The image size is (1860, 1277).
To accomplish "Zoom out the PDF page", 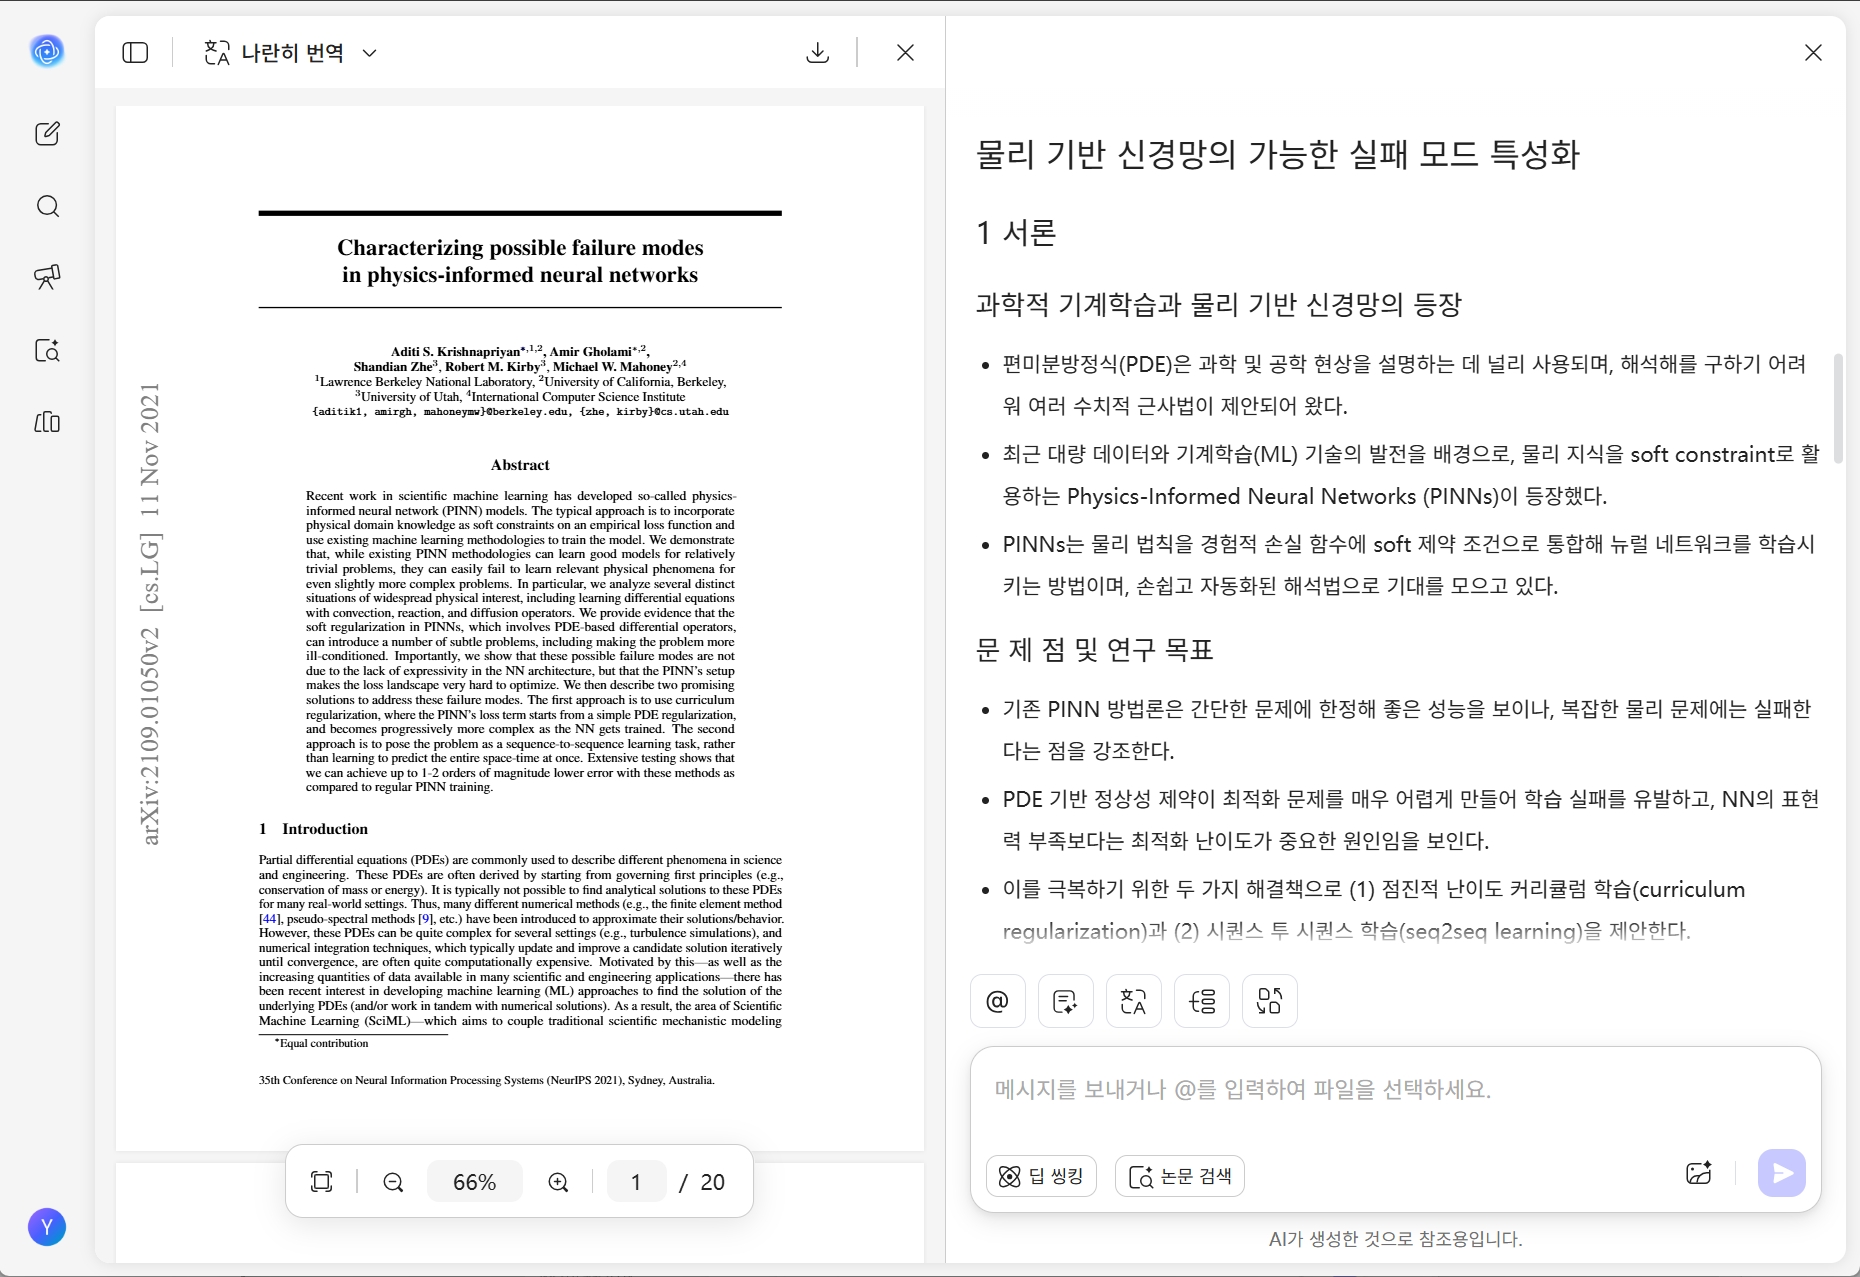I will tap(394, 1182).
